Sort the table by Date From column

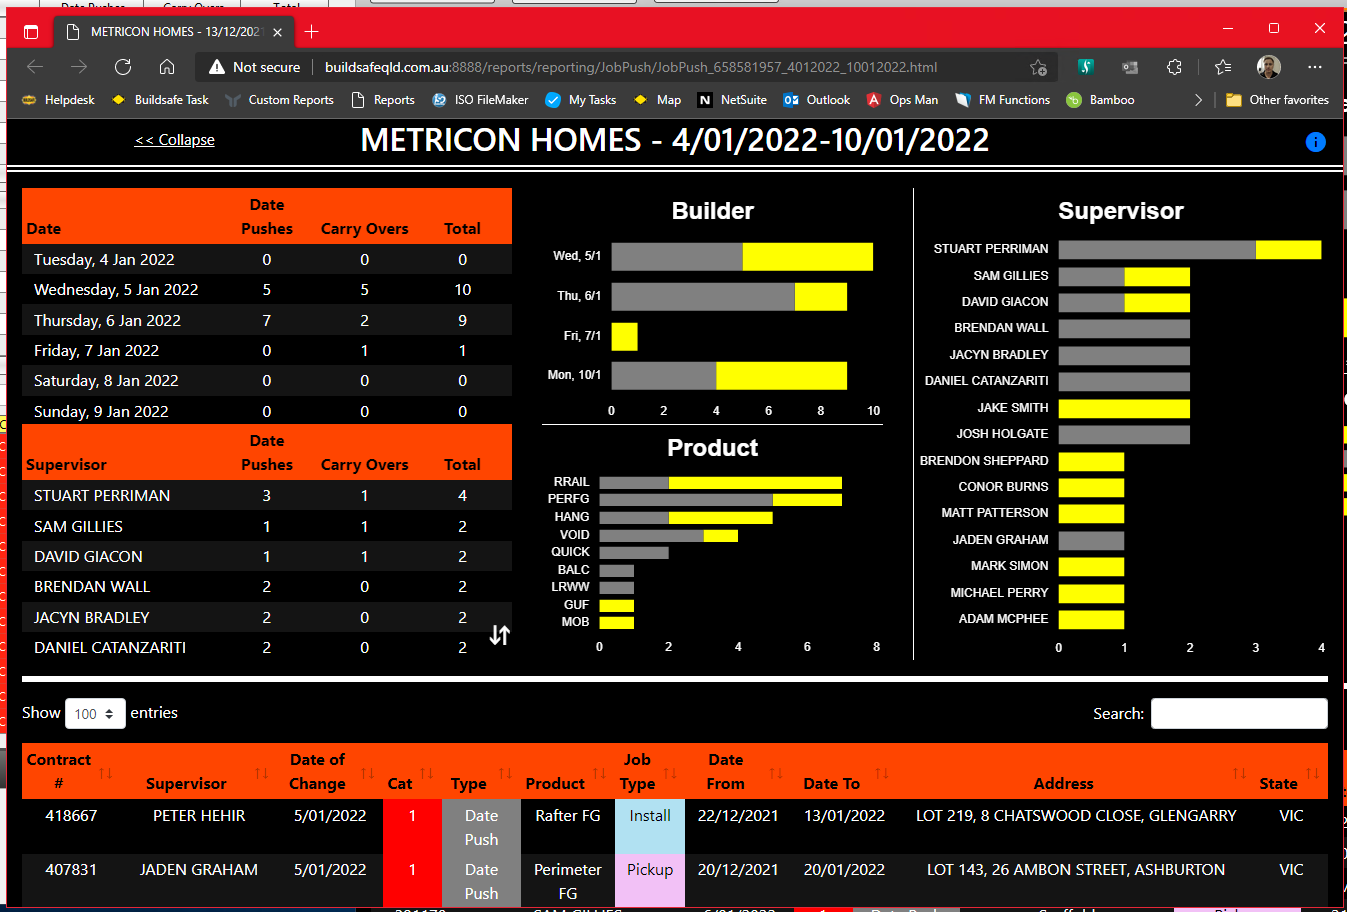(738, 772)
